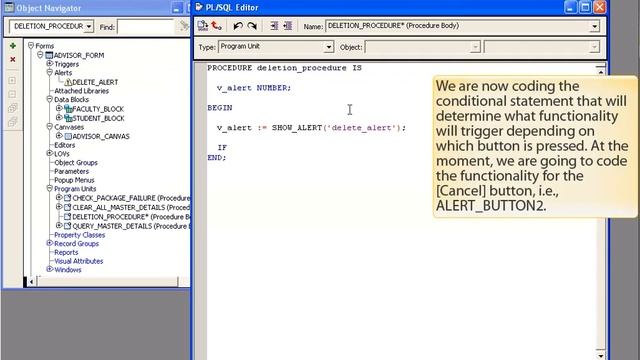Image resolution: width=640 pixels, height=360 pixels.
Task: Collapse the Forms root node
Action: coord(31,45)
